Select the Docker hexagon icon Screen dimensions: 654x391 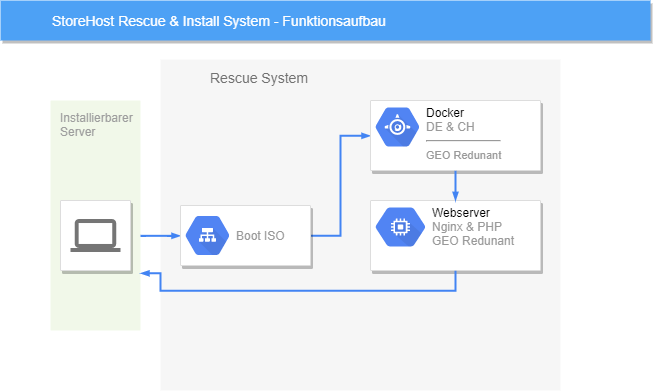point(397,127)
